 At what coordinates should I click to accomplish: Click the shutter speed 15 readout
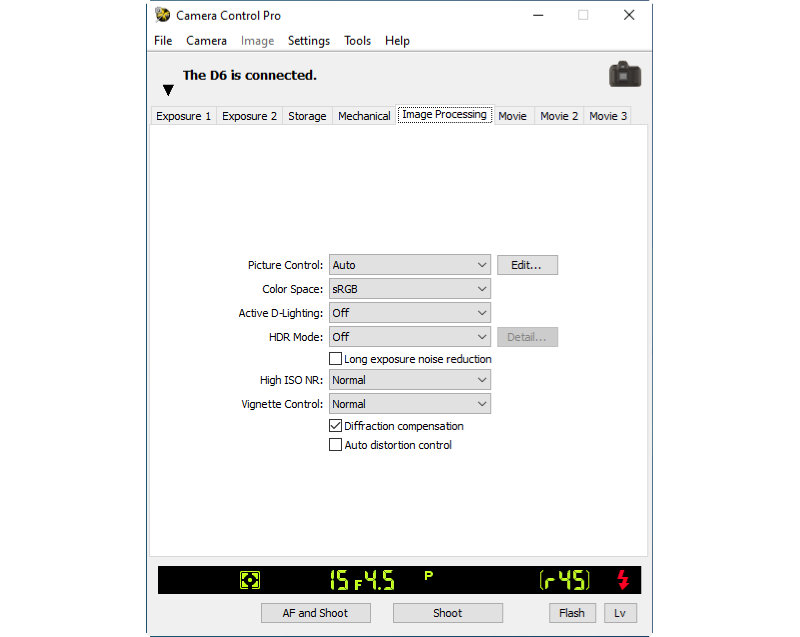[x=339, y=580]
